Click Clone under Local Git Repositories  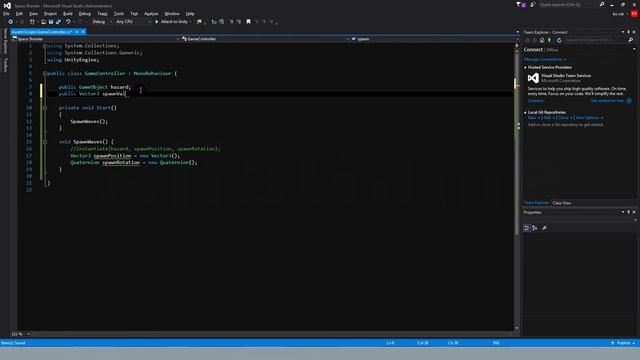[563, 118]
